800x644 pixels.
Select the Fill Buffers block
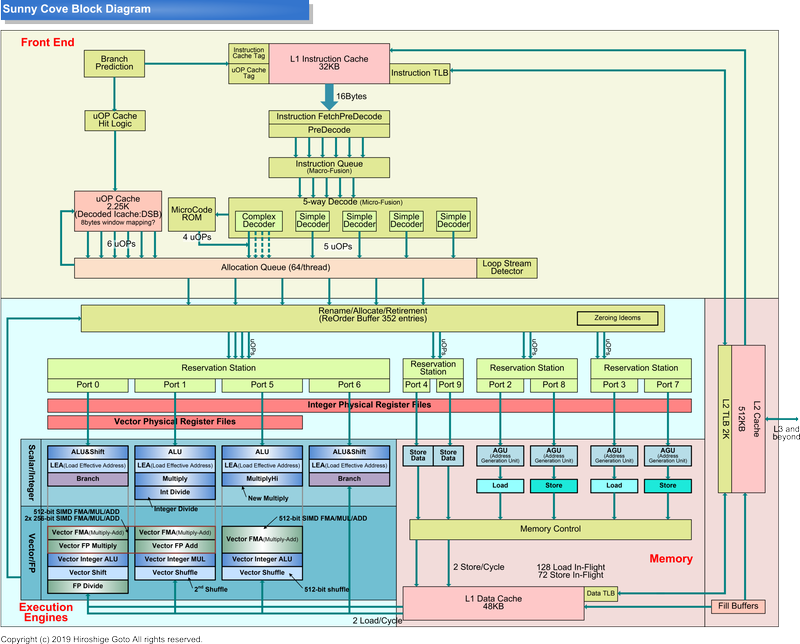click(x=738, y=606)
